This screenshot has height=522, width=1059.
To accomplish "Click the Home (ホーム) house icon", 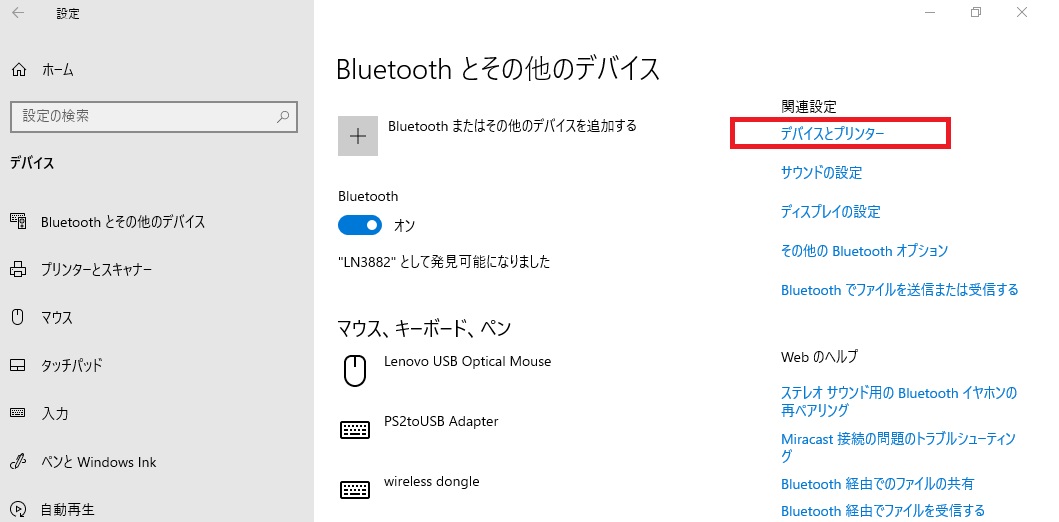I will (20, 70).
